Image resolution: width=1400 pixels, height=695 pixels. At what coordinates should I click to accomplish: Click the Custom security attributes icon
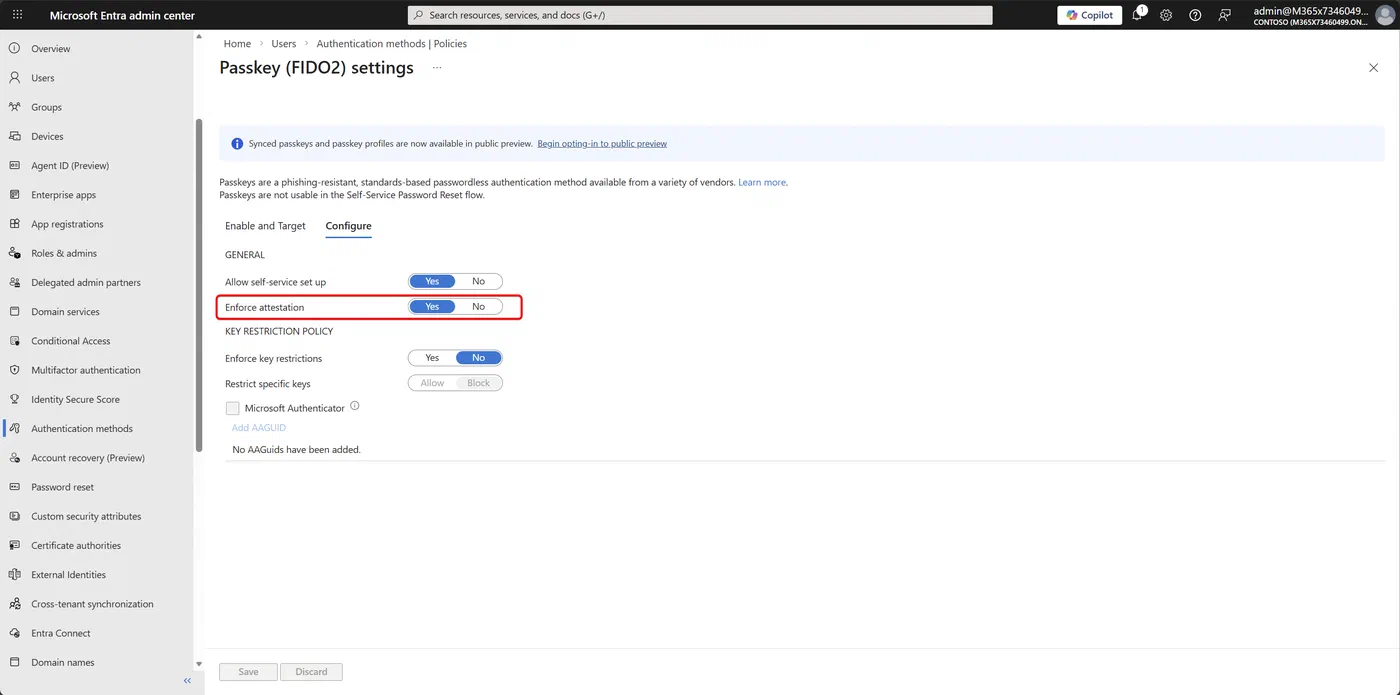click(x=14, y=516)
